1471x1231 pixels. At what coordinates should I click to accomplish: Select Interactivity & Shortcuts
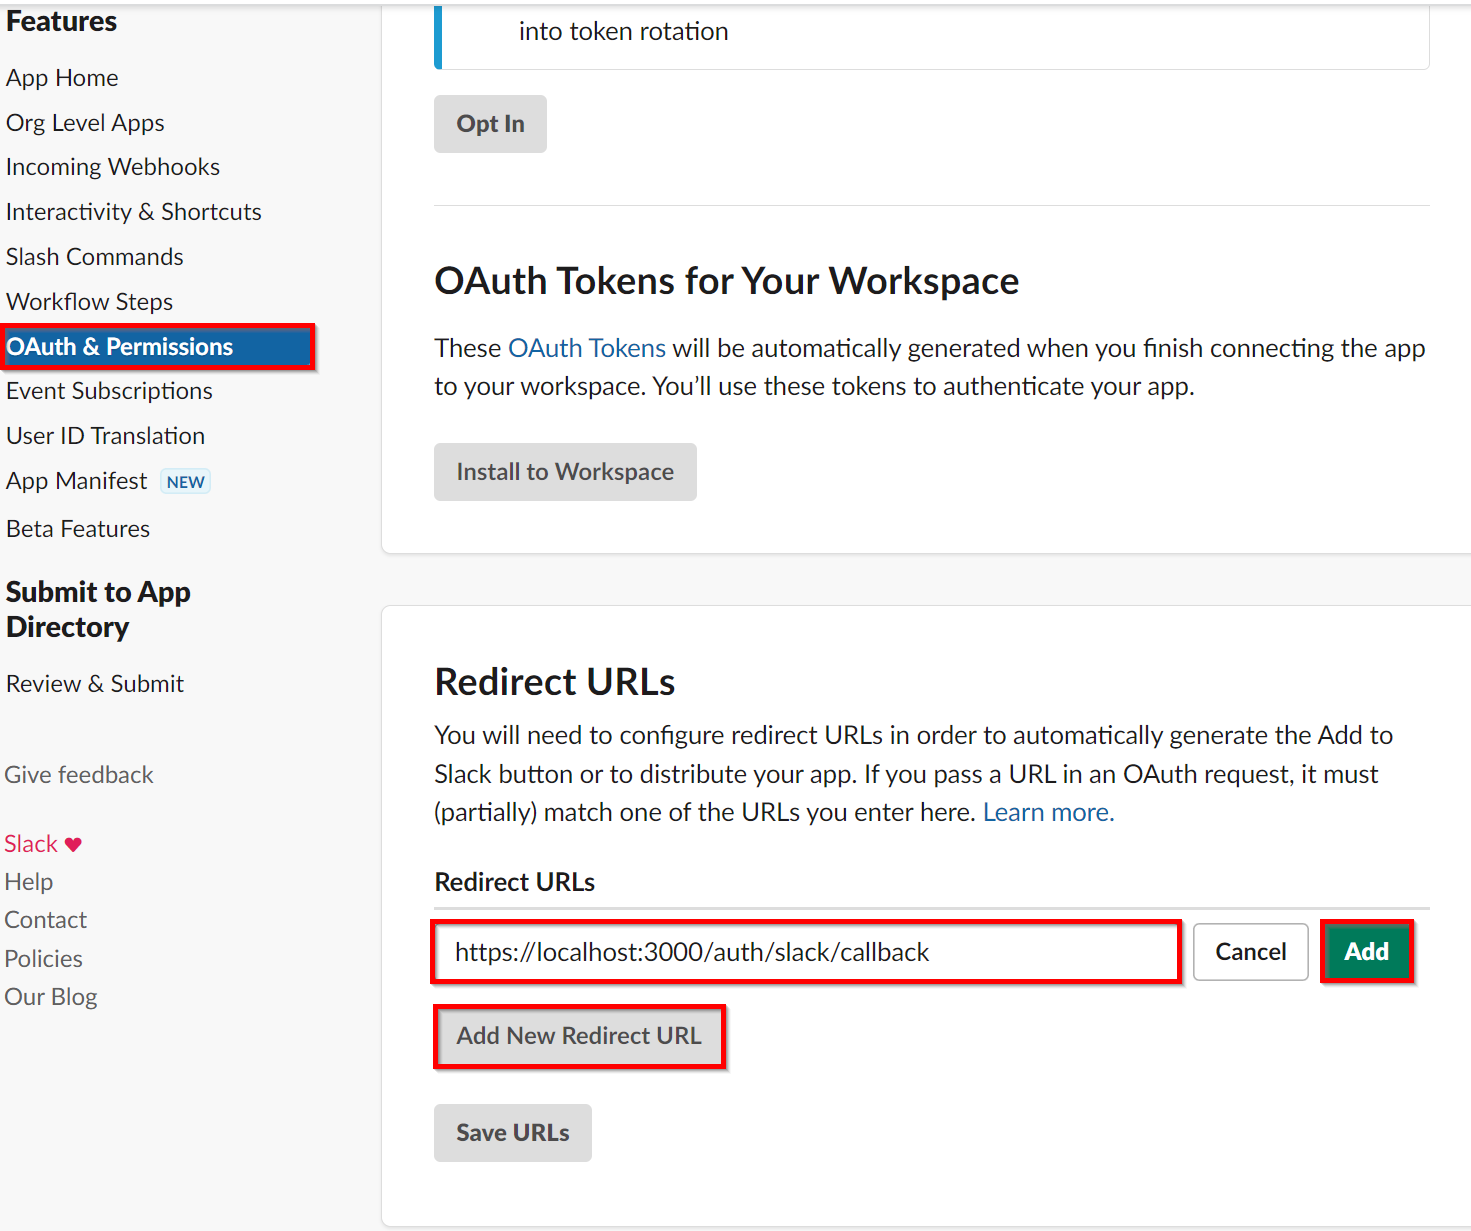tap(134, 212)
